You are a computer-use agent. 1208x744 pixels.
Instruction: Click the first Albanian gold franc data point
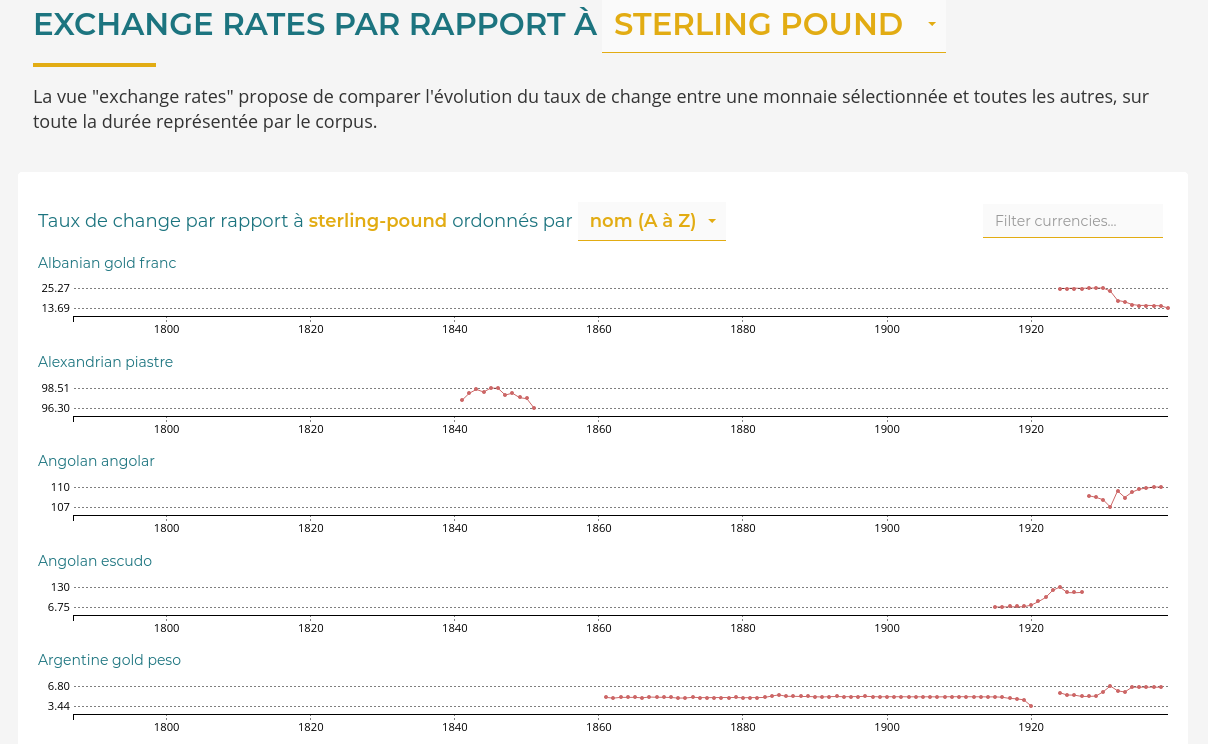[x=1060, y=289]
